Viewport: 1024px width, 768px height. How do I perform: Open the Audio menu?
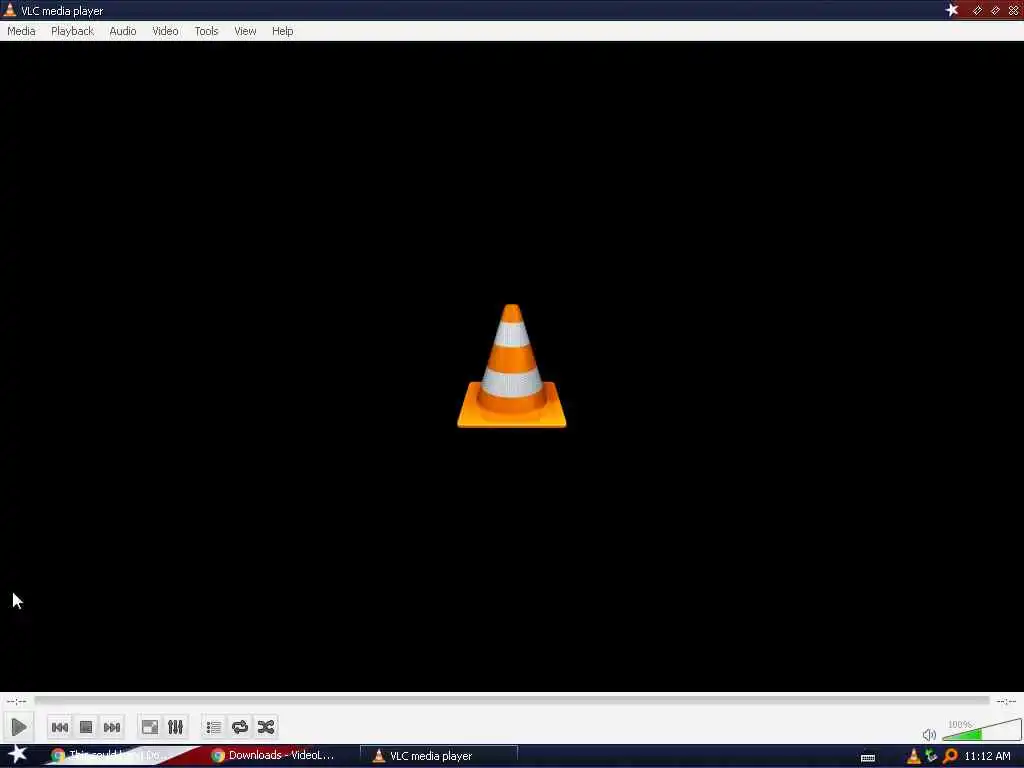coord(123,31)
